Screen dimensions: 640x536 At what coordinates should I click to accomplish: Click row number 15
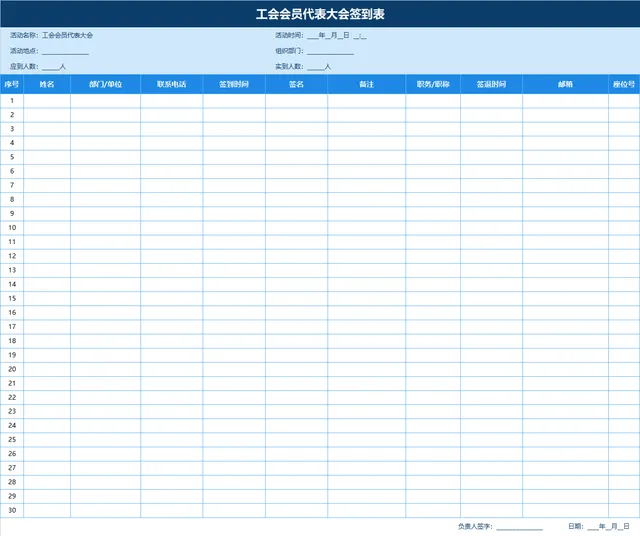pyautogui.click(x=12, y=298)
